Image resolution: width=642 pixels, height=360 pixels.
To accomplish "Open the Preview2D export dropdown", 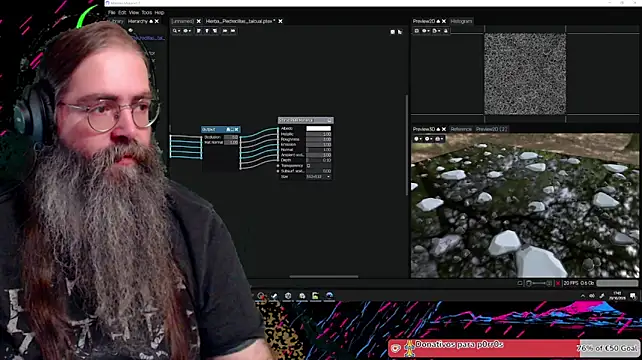I will (x=436, y=31).
